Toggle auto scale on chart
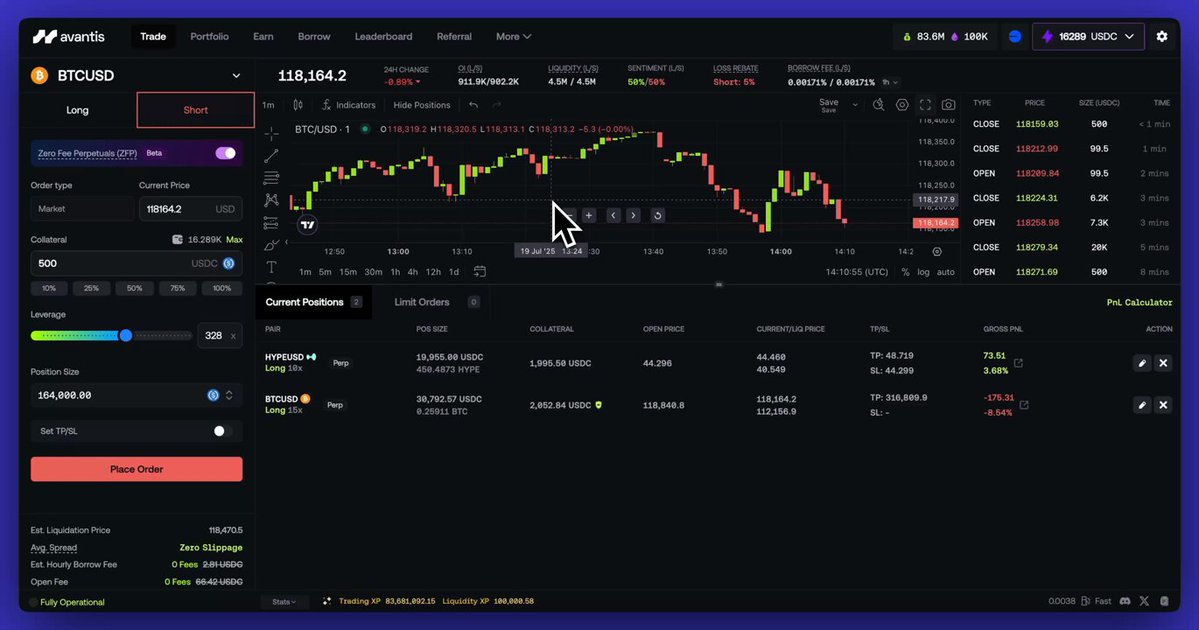Viewport: 1199px width, 630px height. pyautogui.click(x=946, y=272)
